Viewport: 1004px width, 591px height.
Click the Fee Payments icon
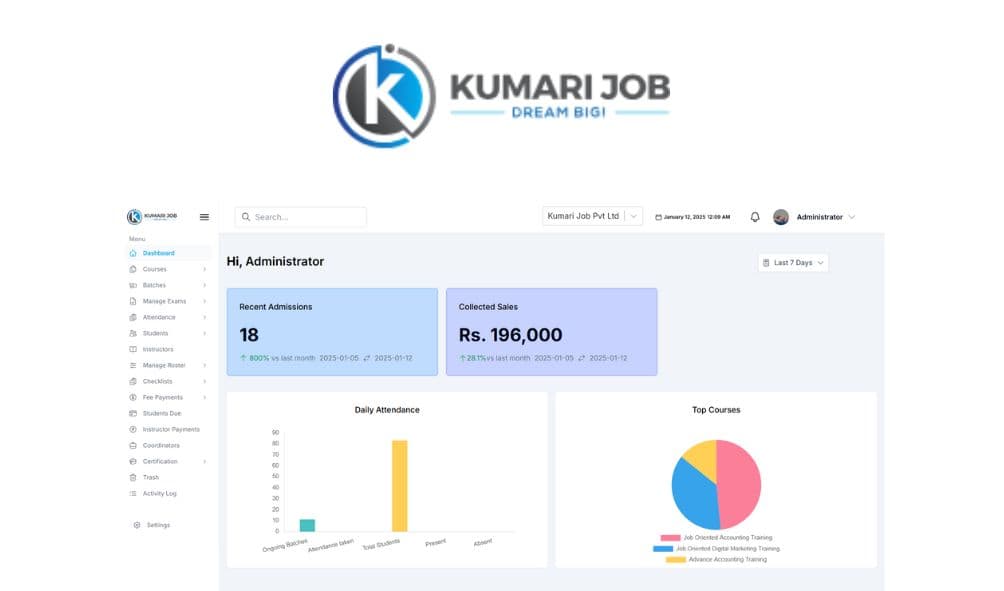[x=133, y=398]
